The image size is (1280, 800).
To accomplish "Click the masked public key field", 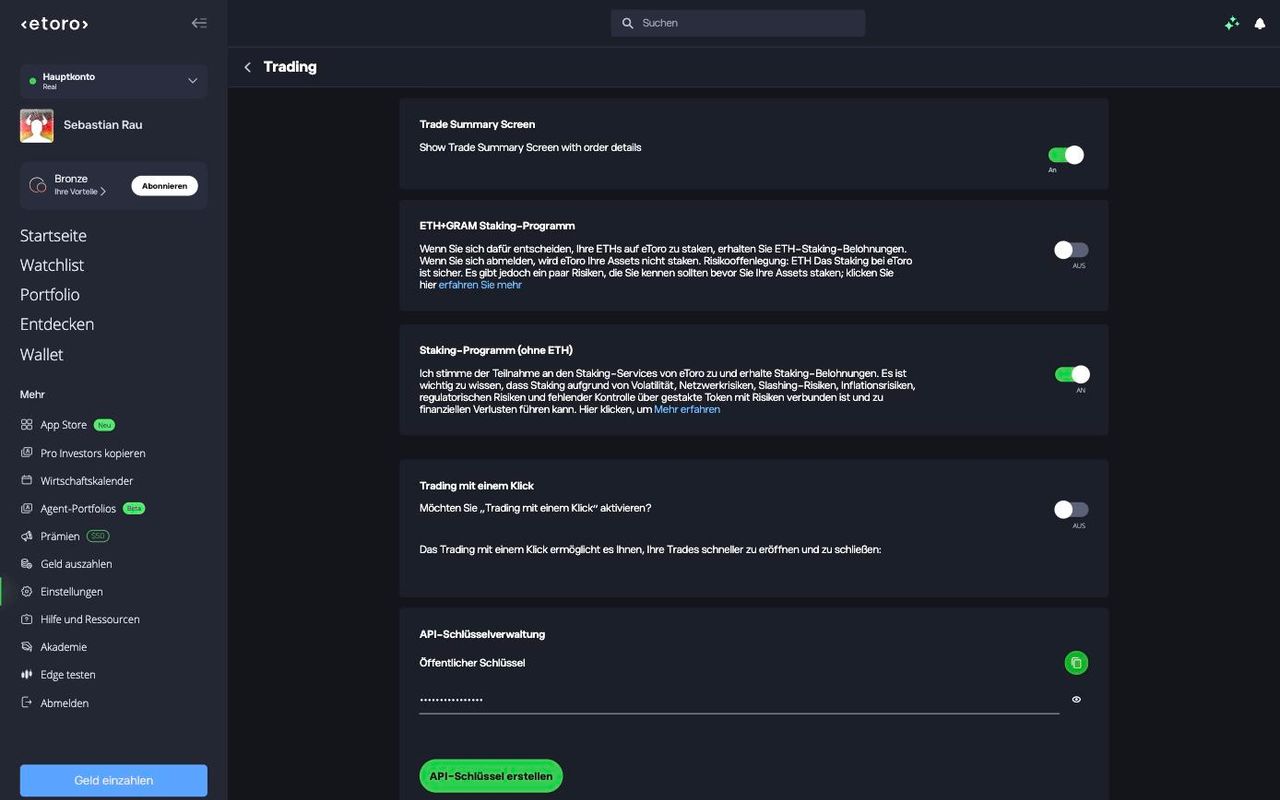I will point(739,700).
